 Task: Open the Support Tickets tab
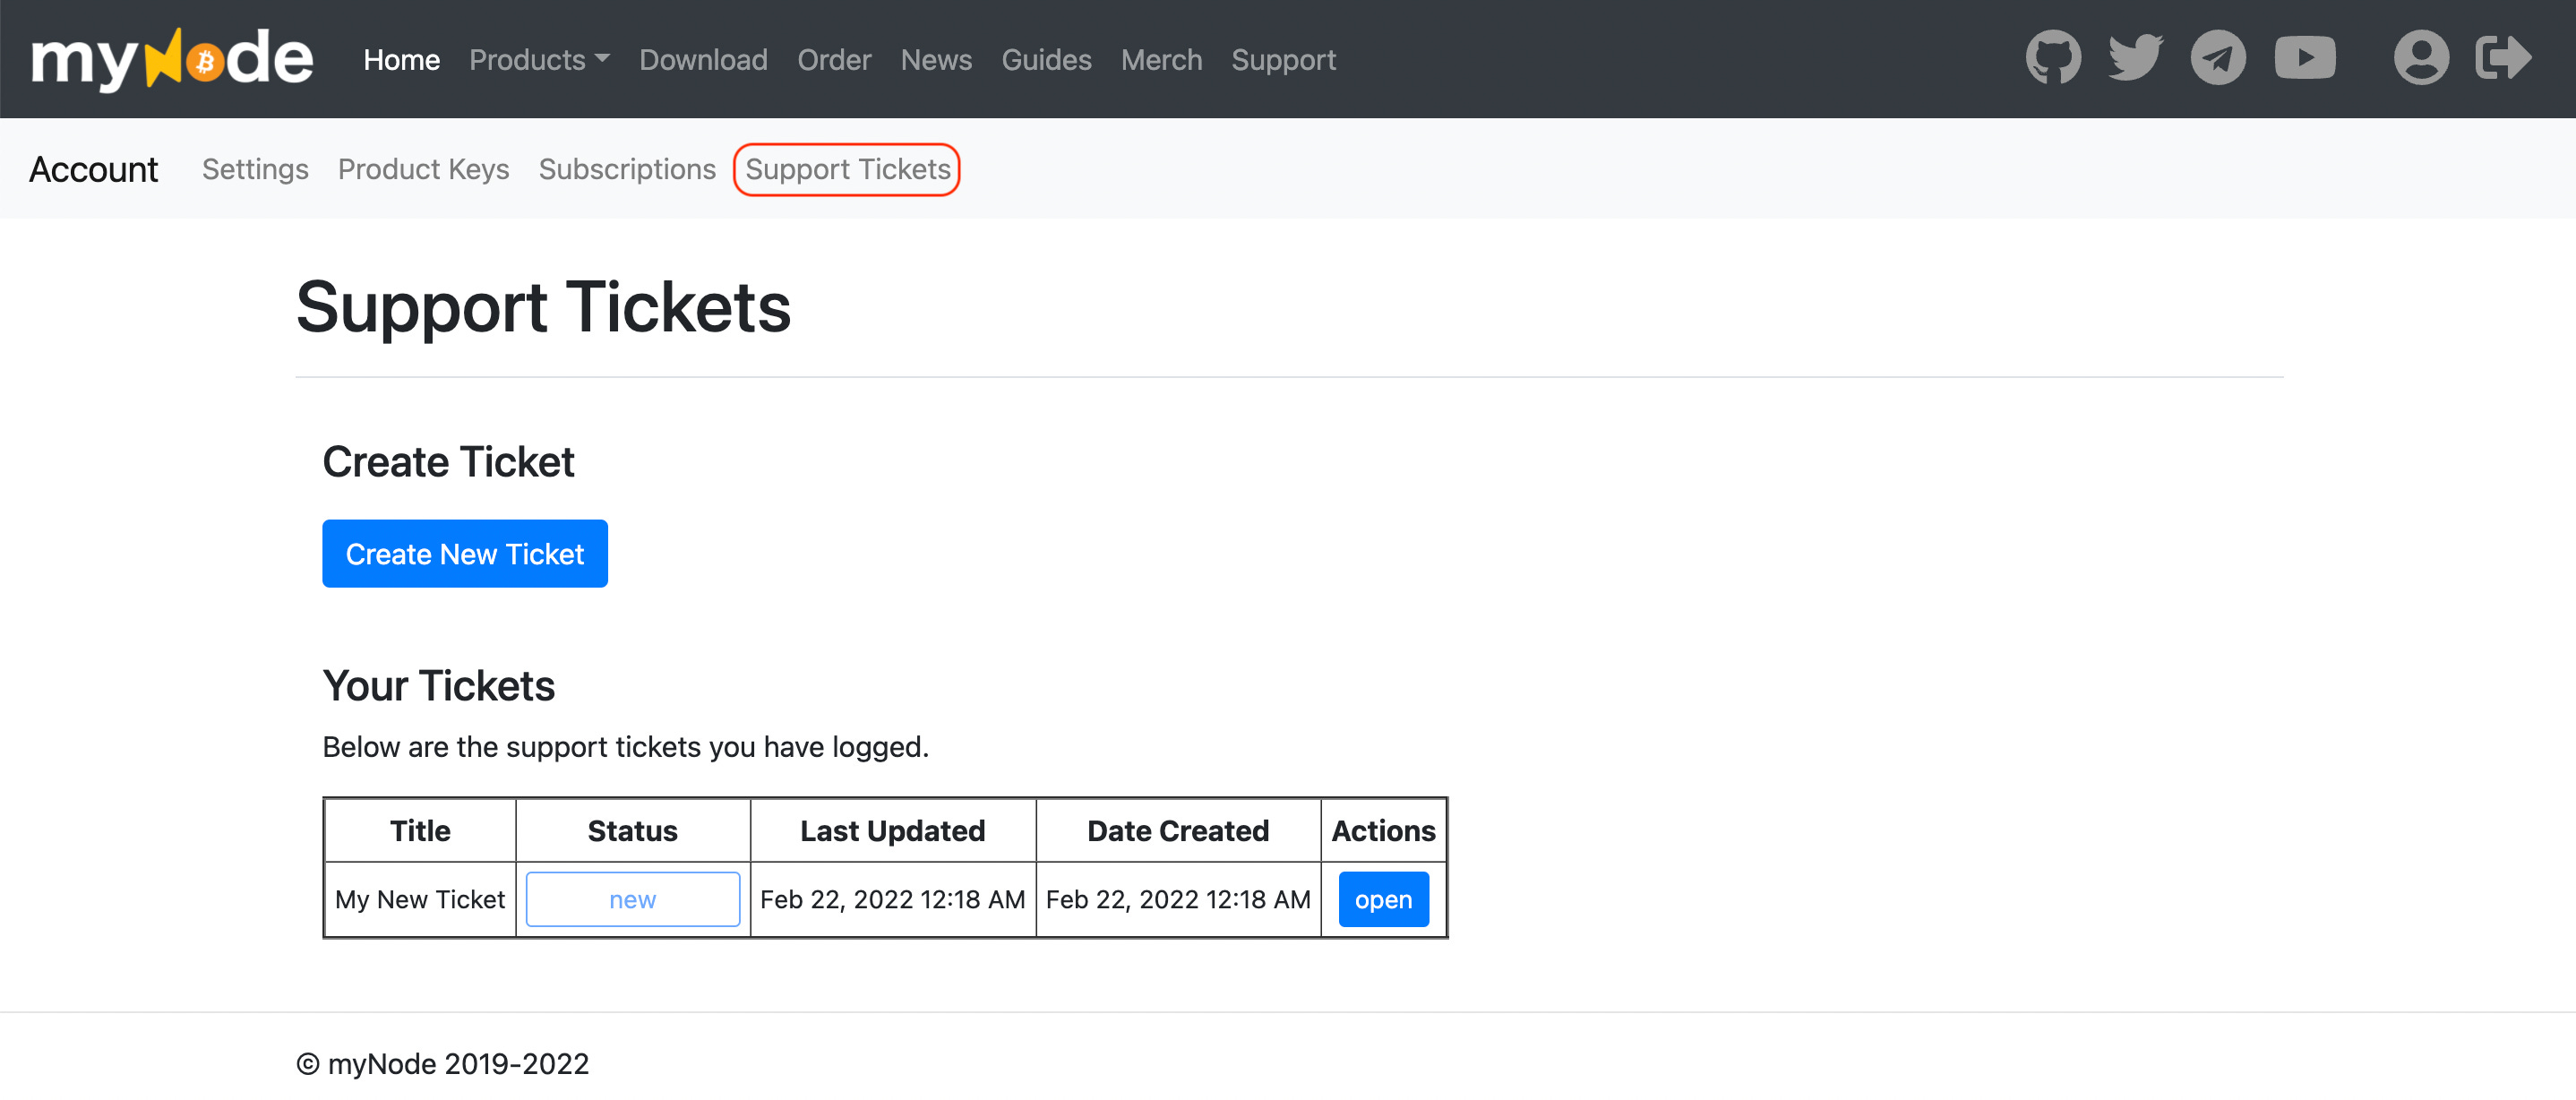tap(847, 169)
